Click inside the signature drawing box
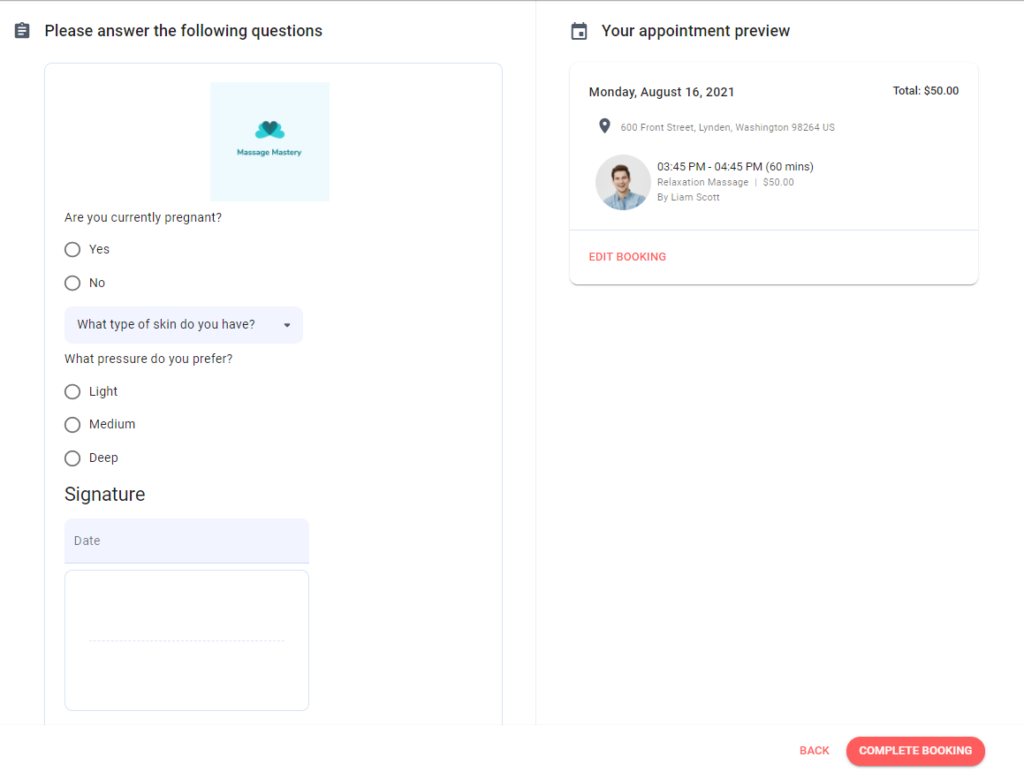1024x772 pixels. (187, 640)
